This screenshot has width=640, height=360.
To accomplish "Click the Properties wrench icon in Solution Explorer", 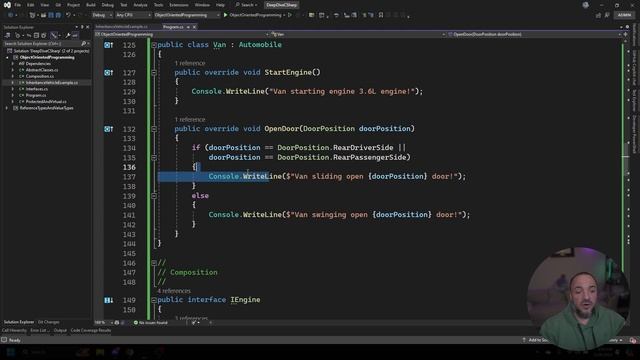I will coord(68,36).
